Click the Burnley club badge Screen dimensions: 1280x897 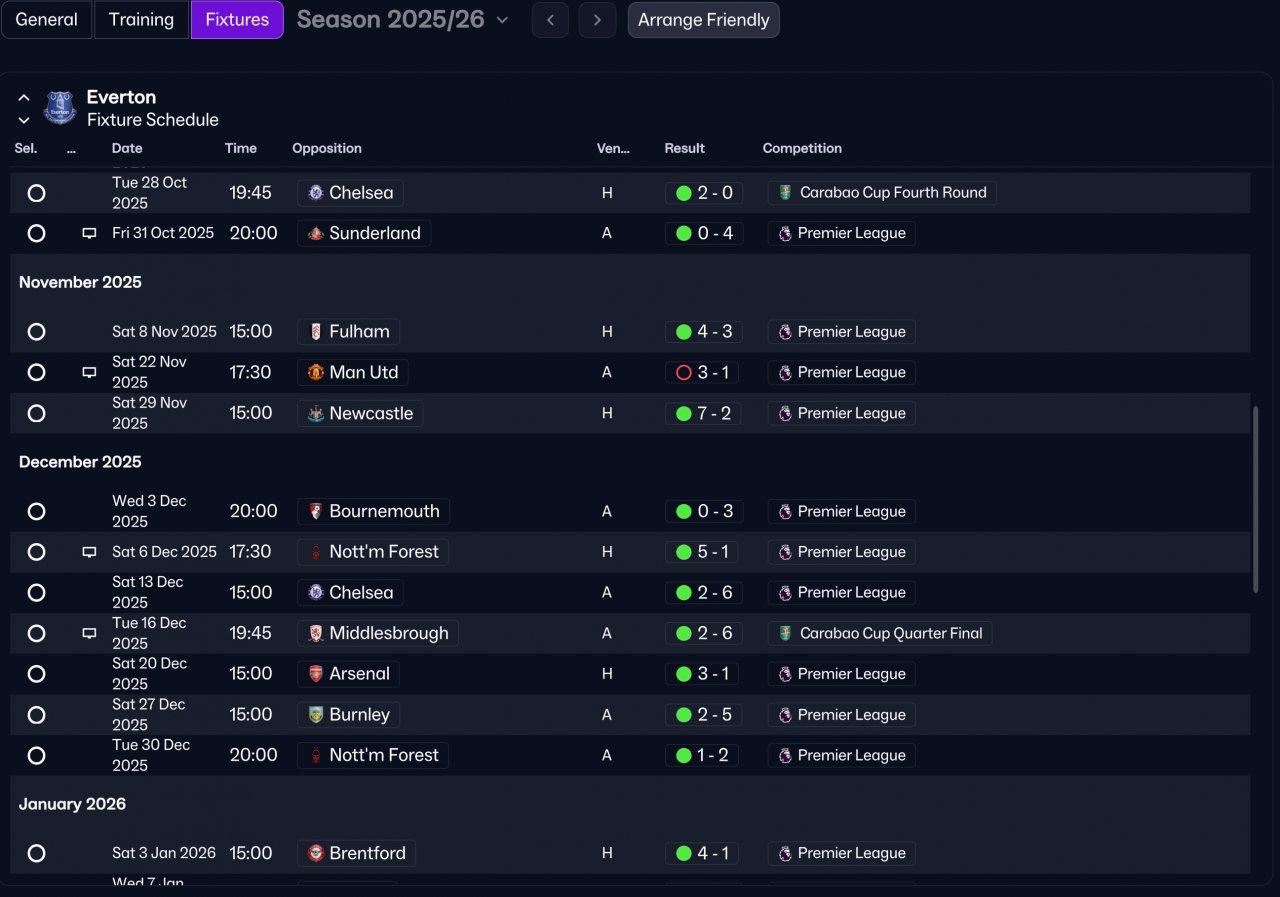(x=316, y=715)
